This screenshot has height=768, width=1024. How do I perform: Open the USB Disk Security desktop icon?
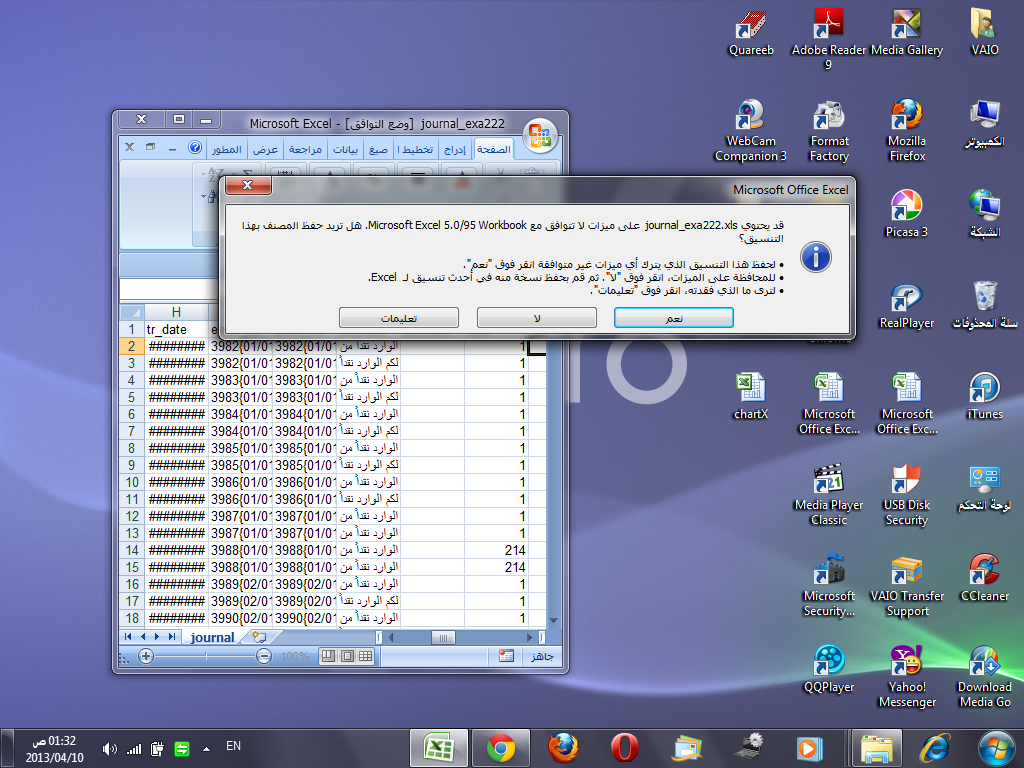(x=906, y=494)
